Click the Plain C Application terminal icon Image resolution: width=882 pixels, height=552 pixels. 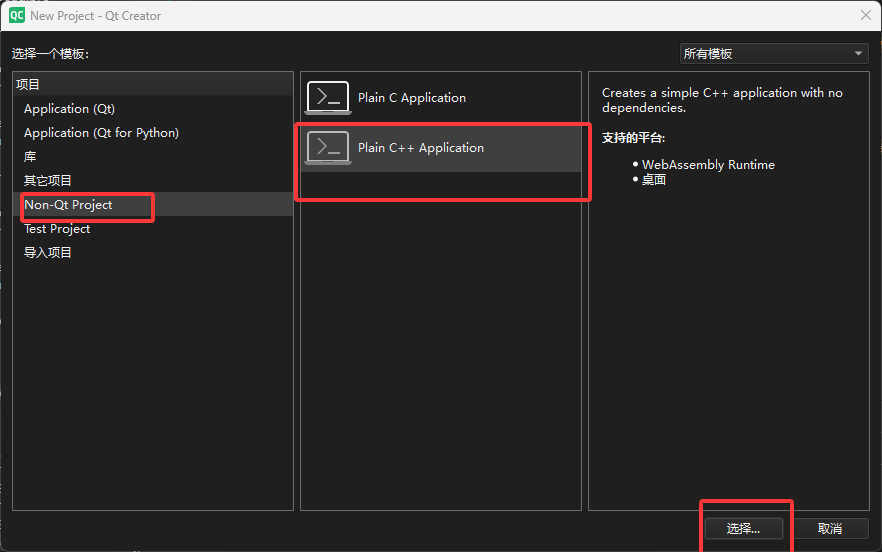[x=328, y=97]
